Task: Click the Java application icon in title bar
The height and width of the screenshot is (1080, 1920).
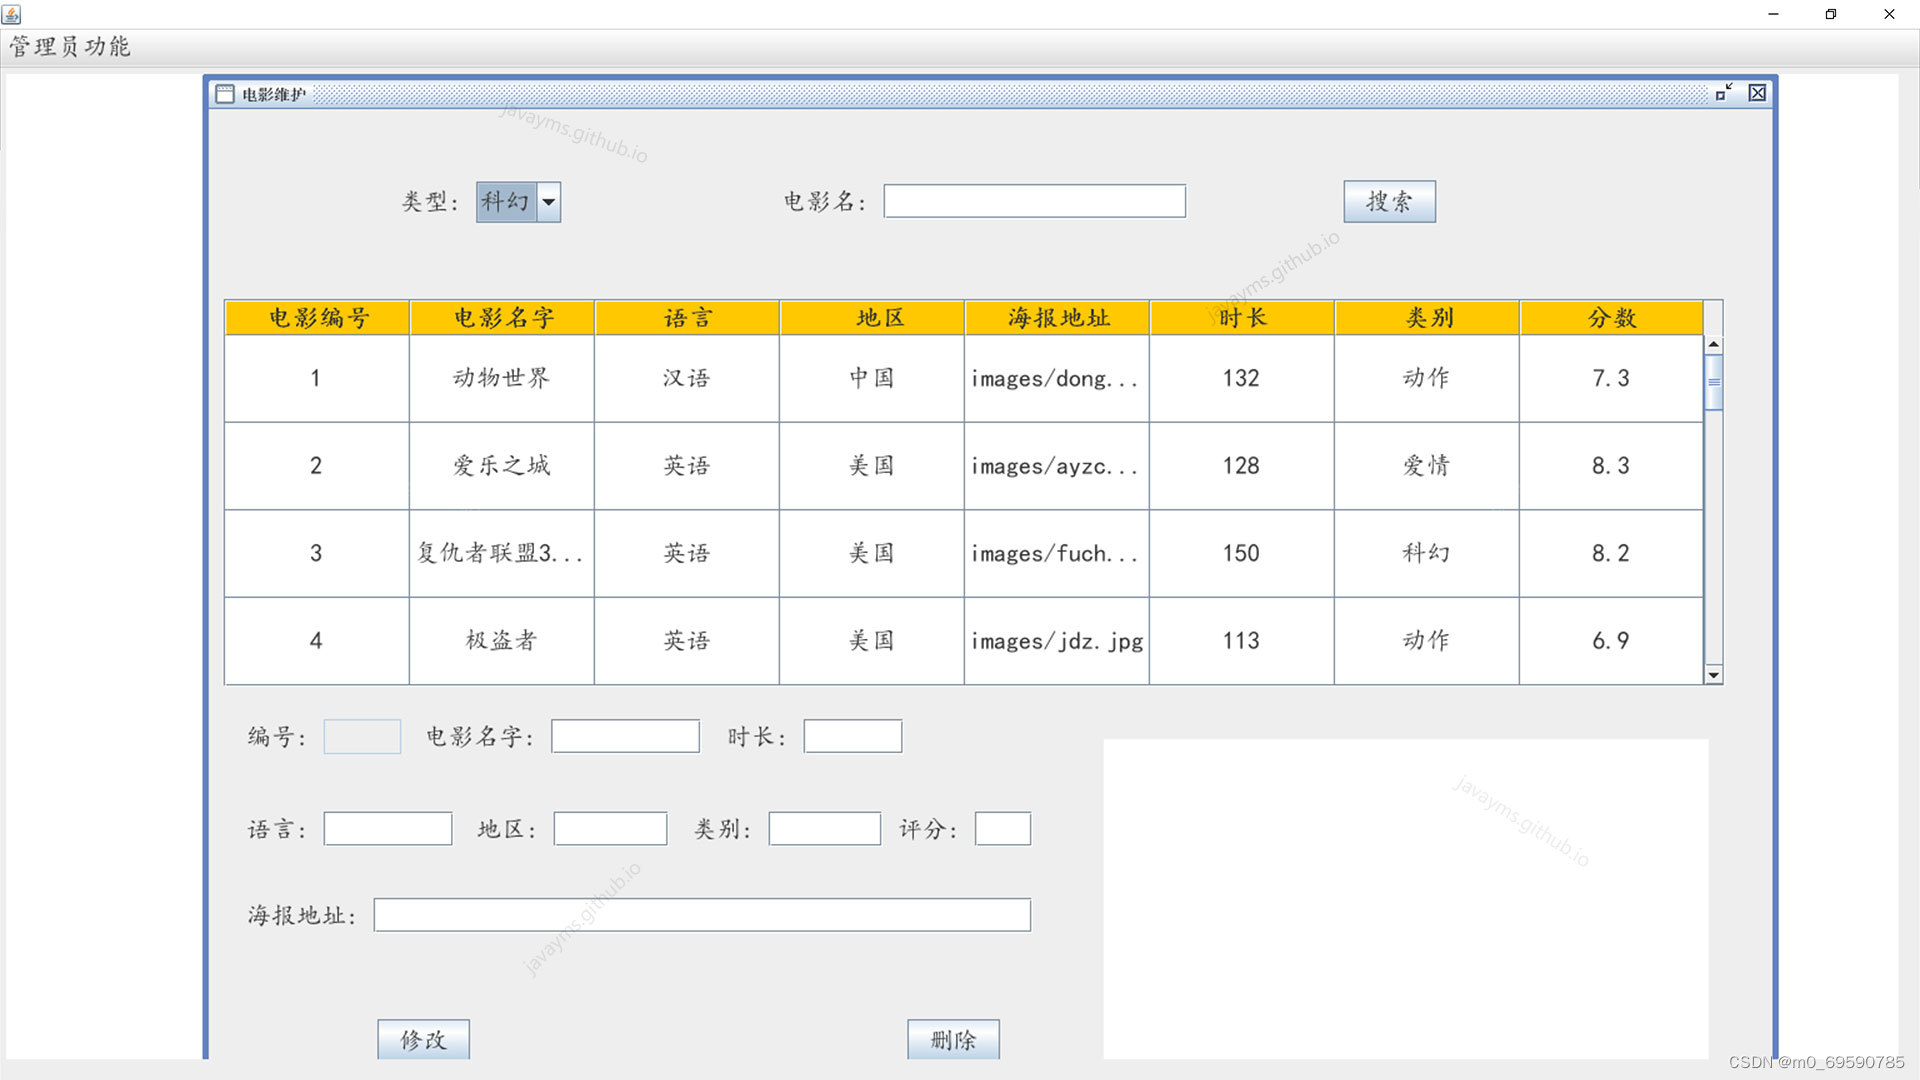Action: point(12,14)
